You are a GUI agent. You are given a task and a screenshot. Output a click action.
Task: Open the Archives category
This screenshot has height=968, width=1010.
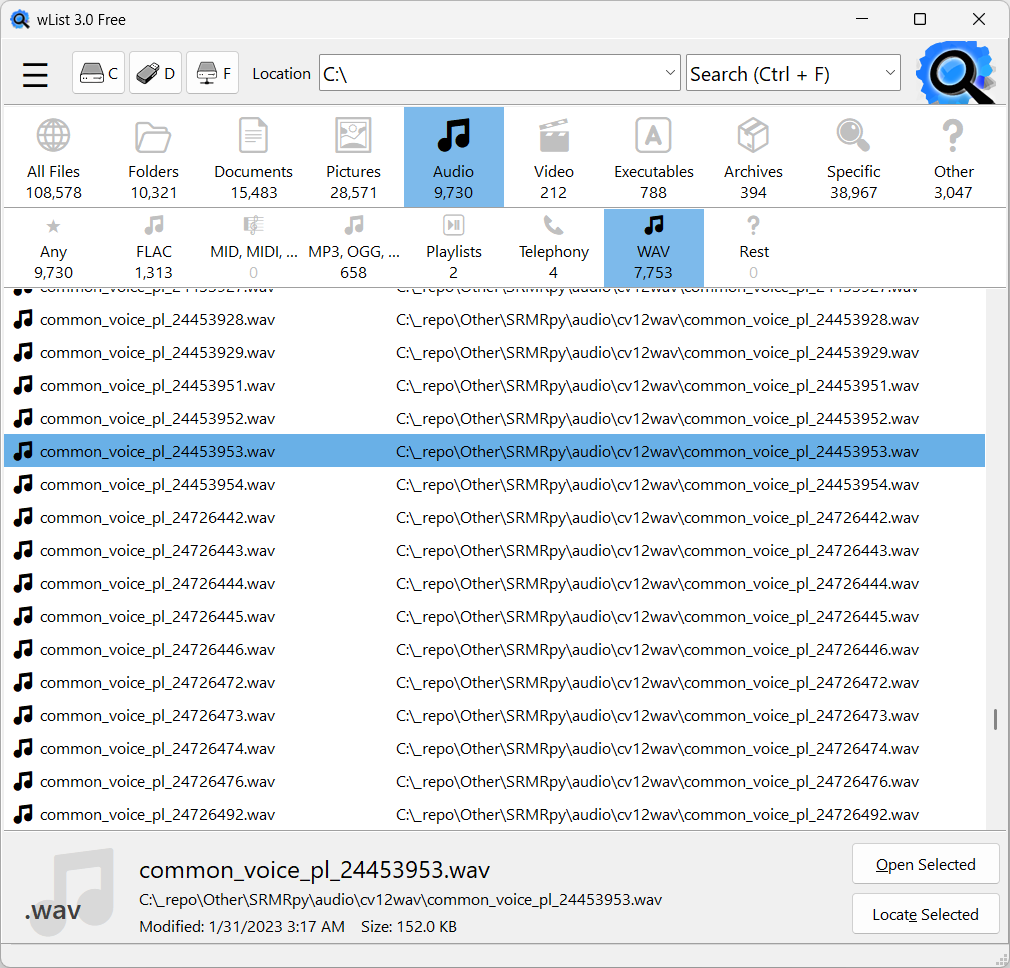coord(753,157)
